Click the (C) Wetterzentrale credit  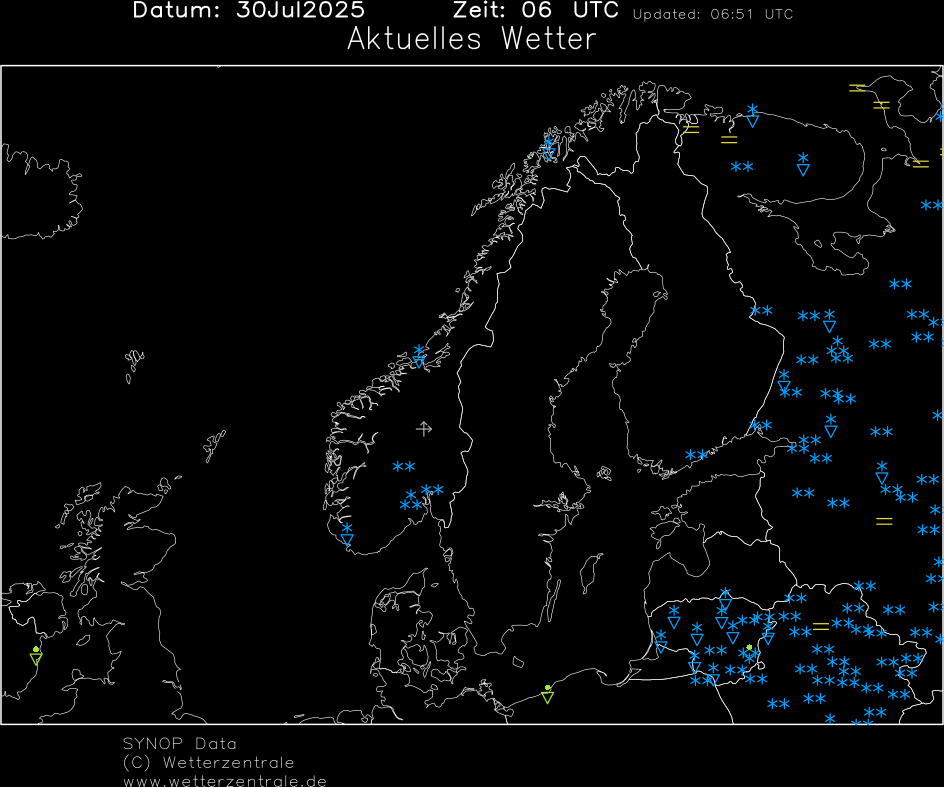pos(209,763)
